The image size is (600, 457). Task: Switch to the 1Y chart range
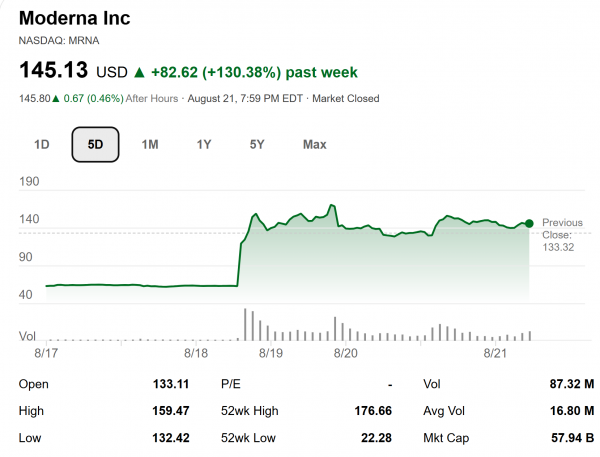click(204, 145)
